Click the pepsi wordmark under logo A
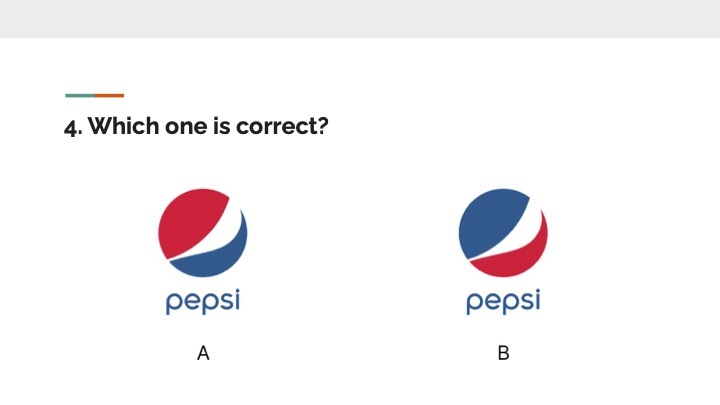The image size is (720, 405). point(203,303)
